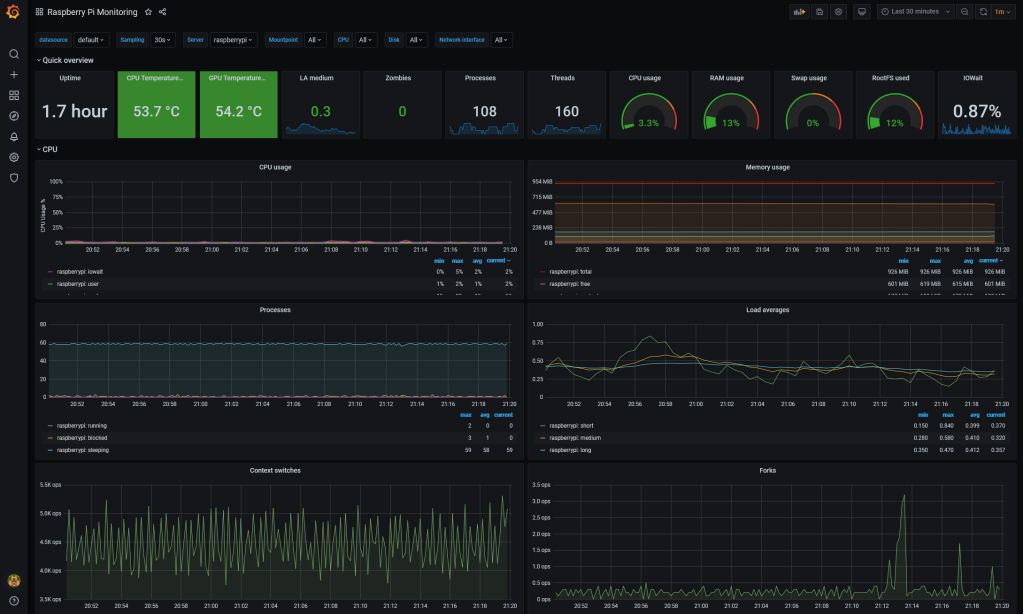This screenshot has height=614, width=1023.
Task: Click the Grafana logo home icon
Action: [x=12, y=12]
